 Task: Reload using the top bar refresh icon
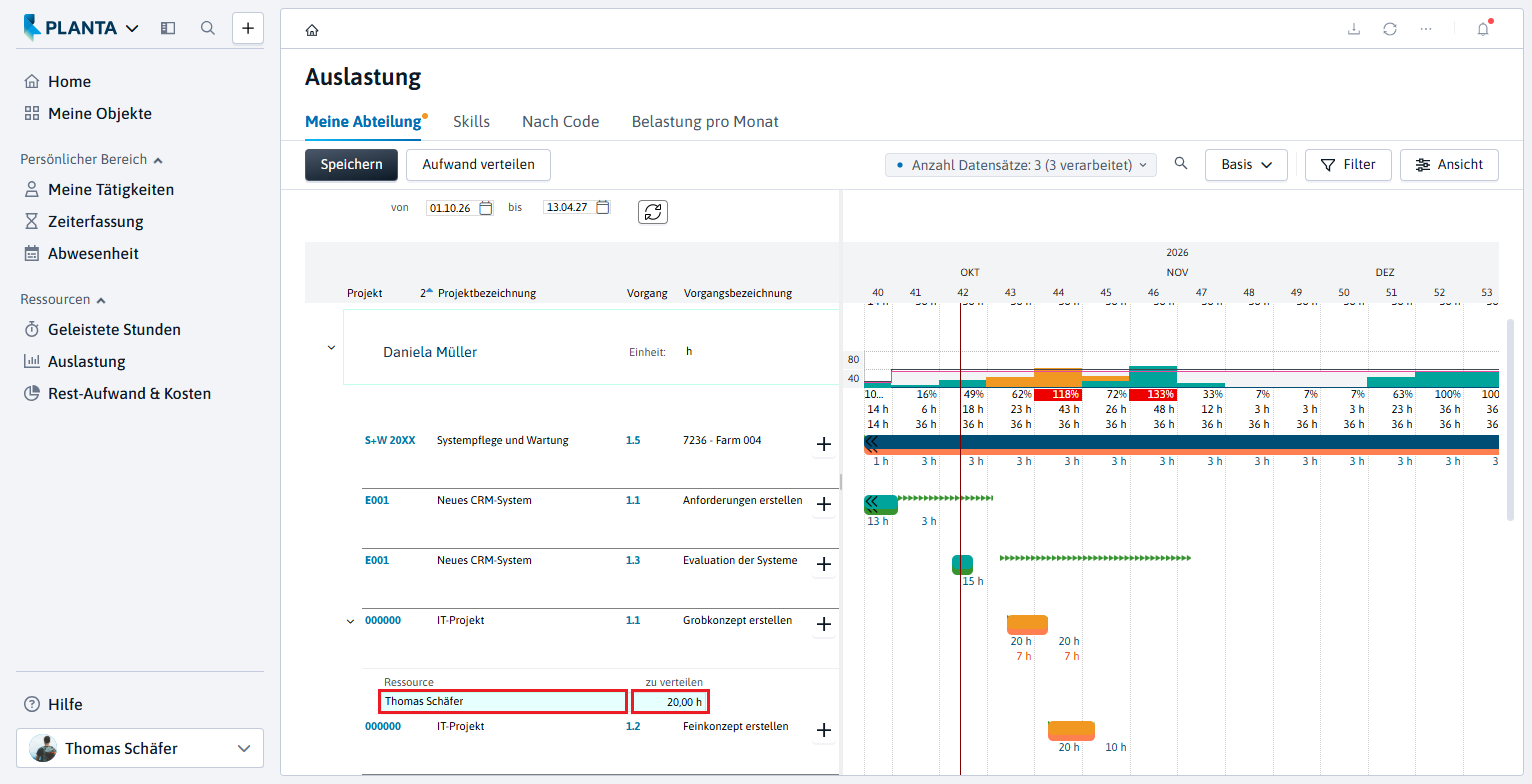(x=1390, y=29)
